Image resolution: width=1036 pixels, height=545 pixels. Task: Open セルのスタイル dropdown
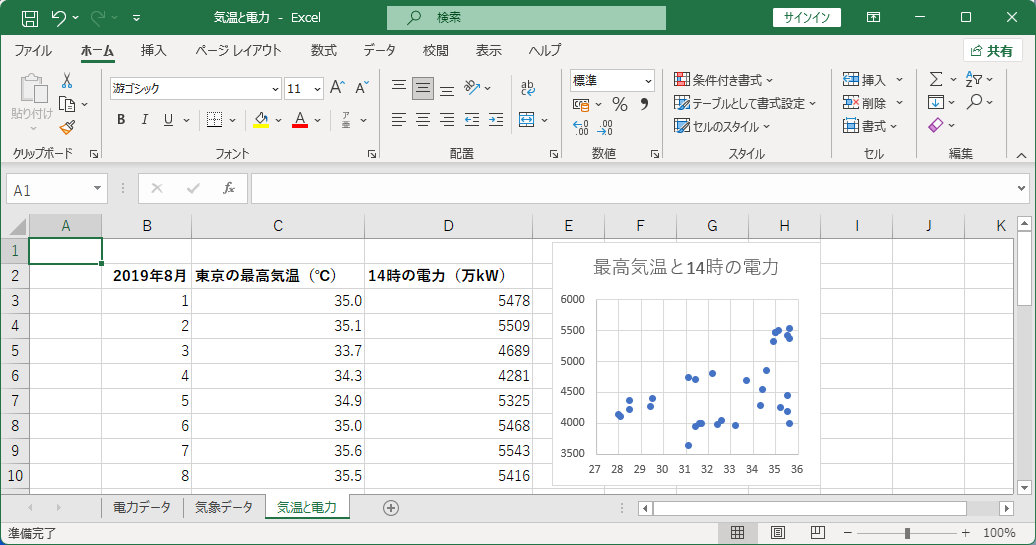tap(722, 126)
